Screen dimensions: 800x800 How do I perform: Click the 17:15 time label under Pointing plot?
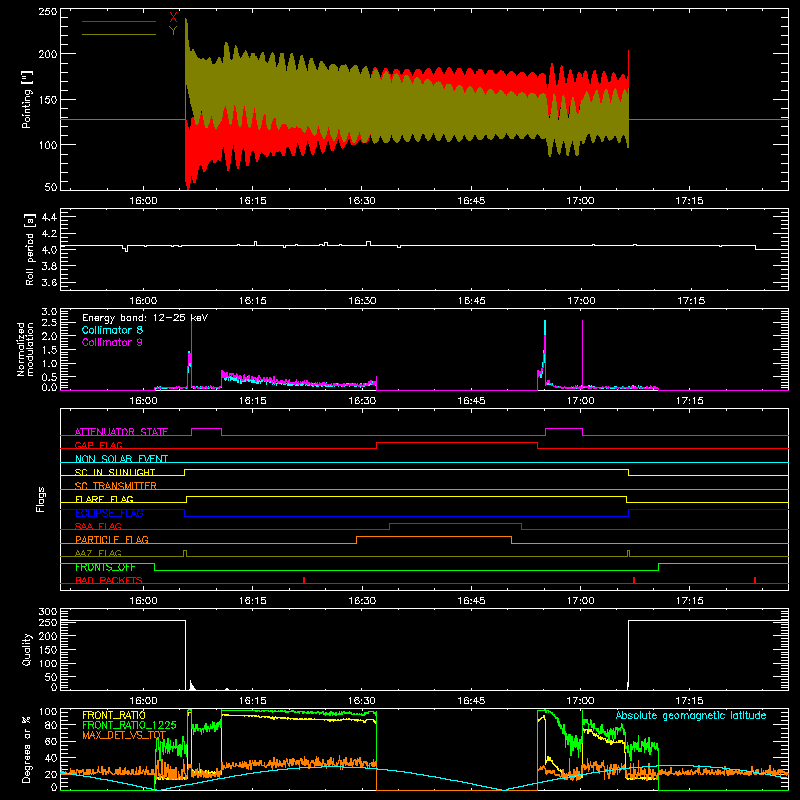(689, 201)
